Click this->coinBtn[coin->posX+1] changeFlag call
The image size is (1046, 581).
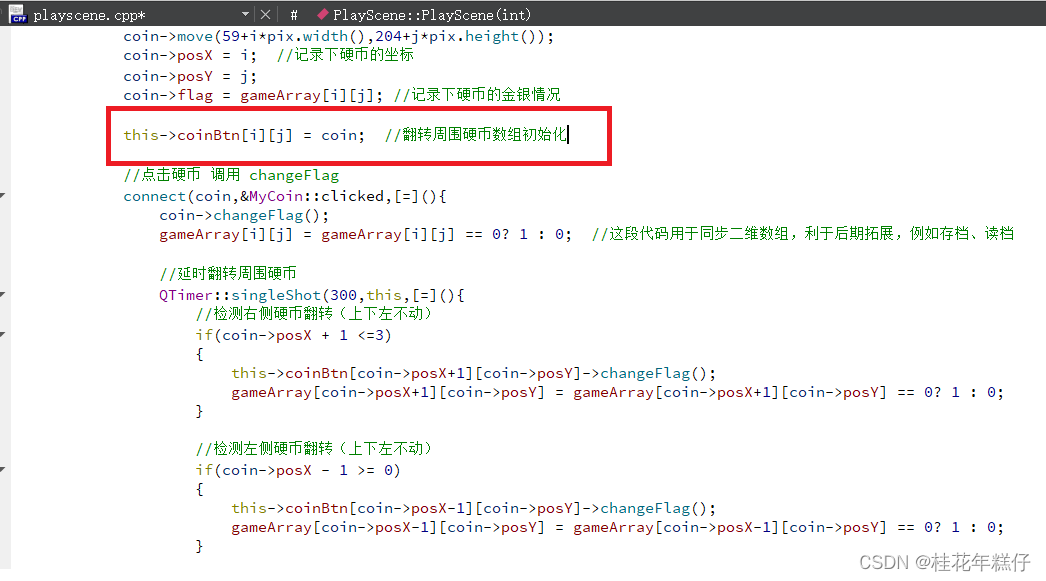click(x=474, y=373)
